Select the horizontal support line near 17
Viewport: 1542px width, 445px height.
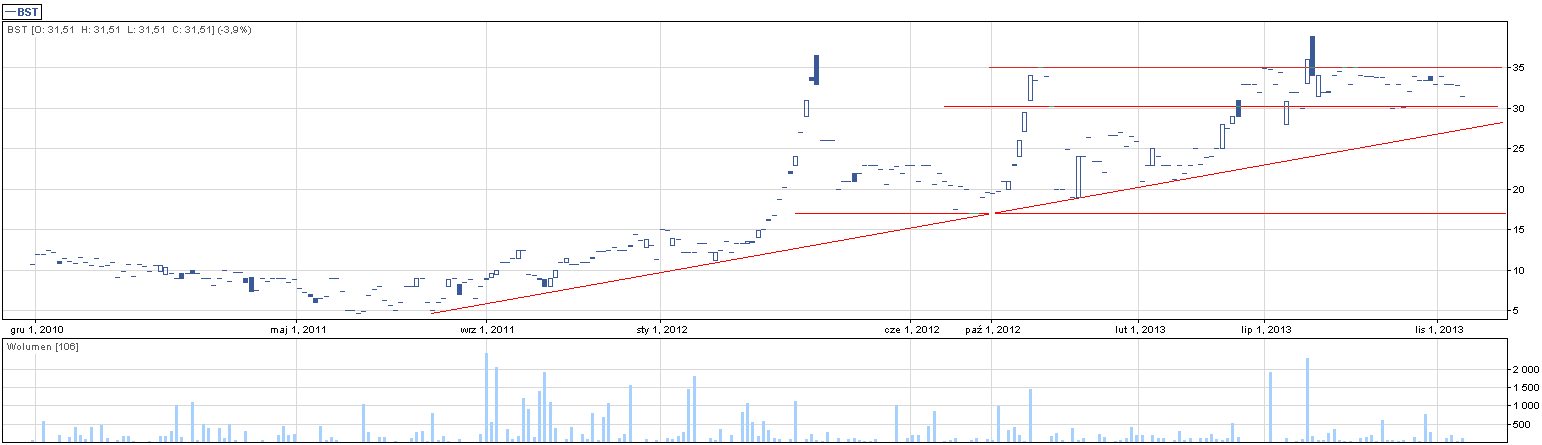pos(1150,213)
